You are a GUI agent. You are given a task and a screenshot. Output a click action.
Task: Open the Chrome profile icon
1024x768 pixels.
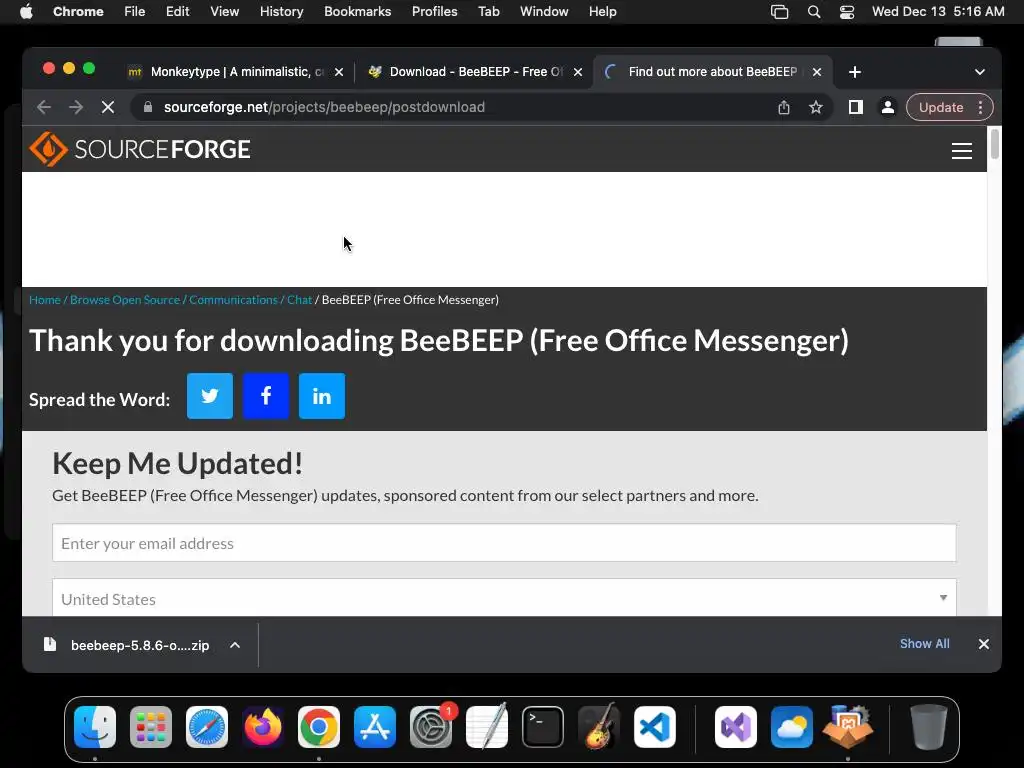pos(888,107)
